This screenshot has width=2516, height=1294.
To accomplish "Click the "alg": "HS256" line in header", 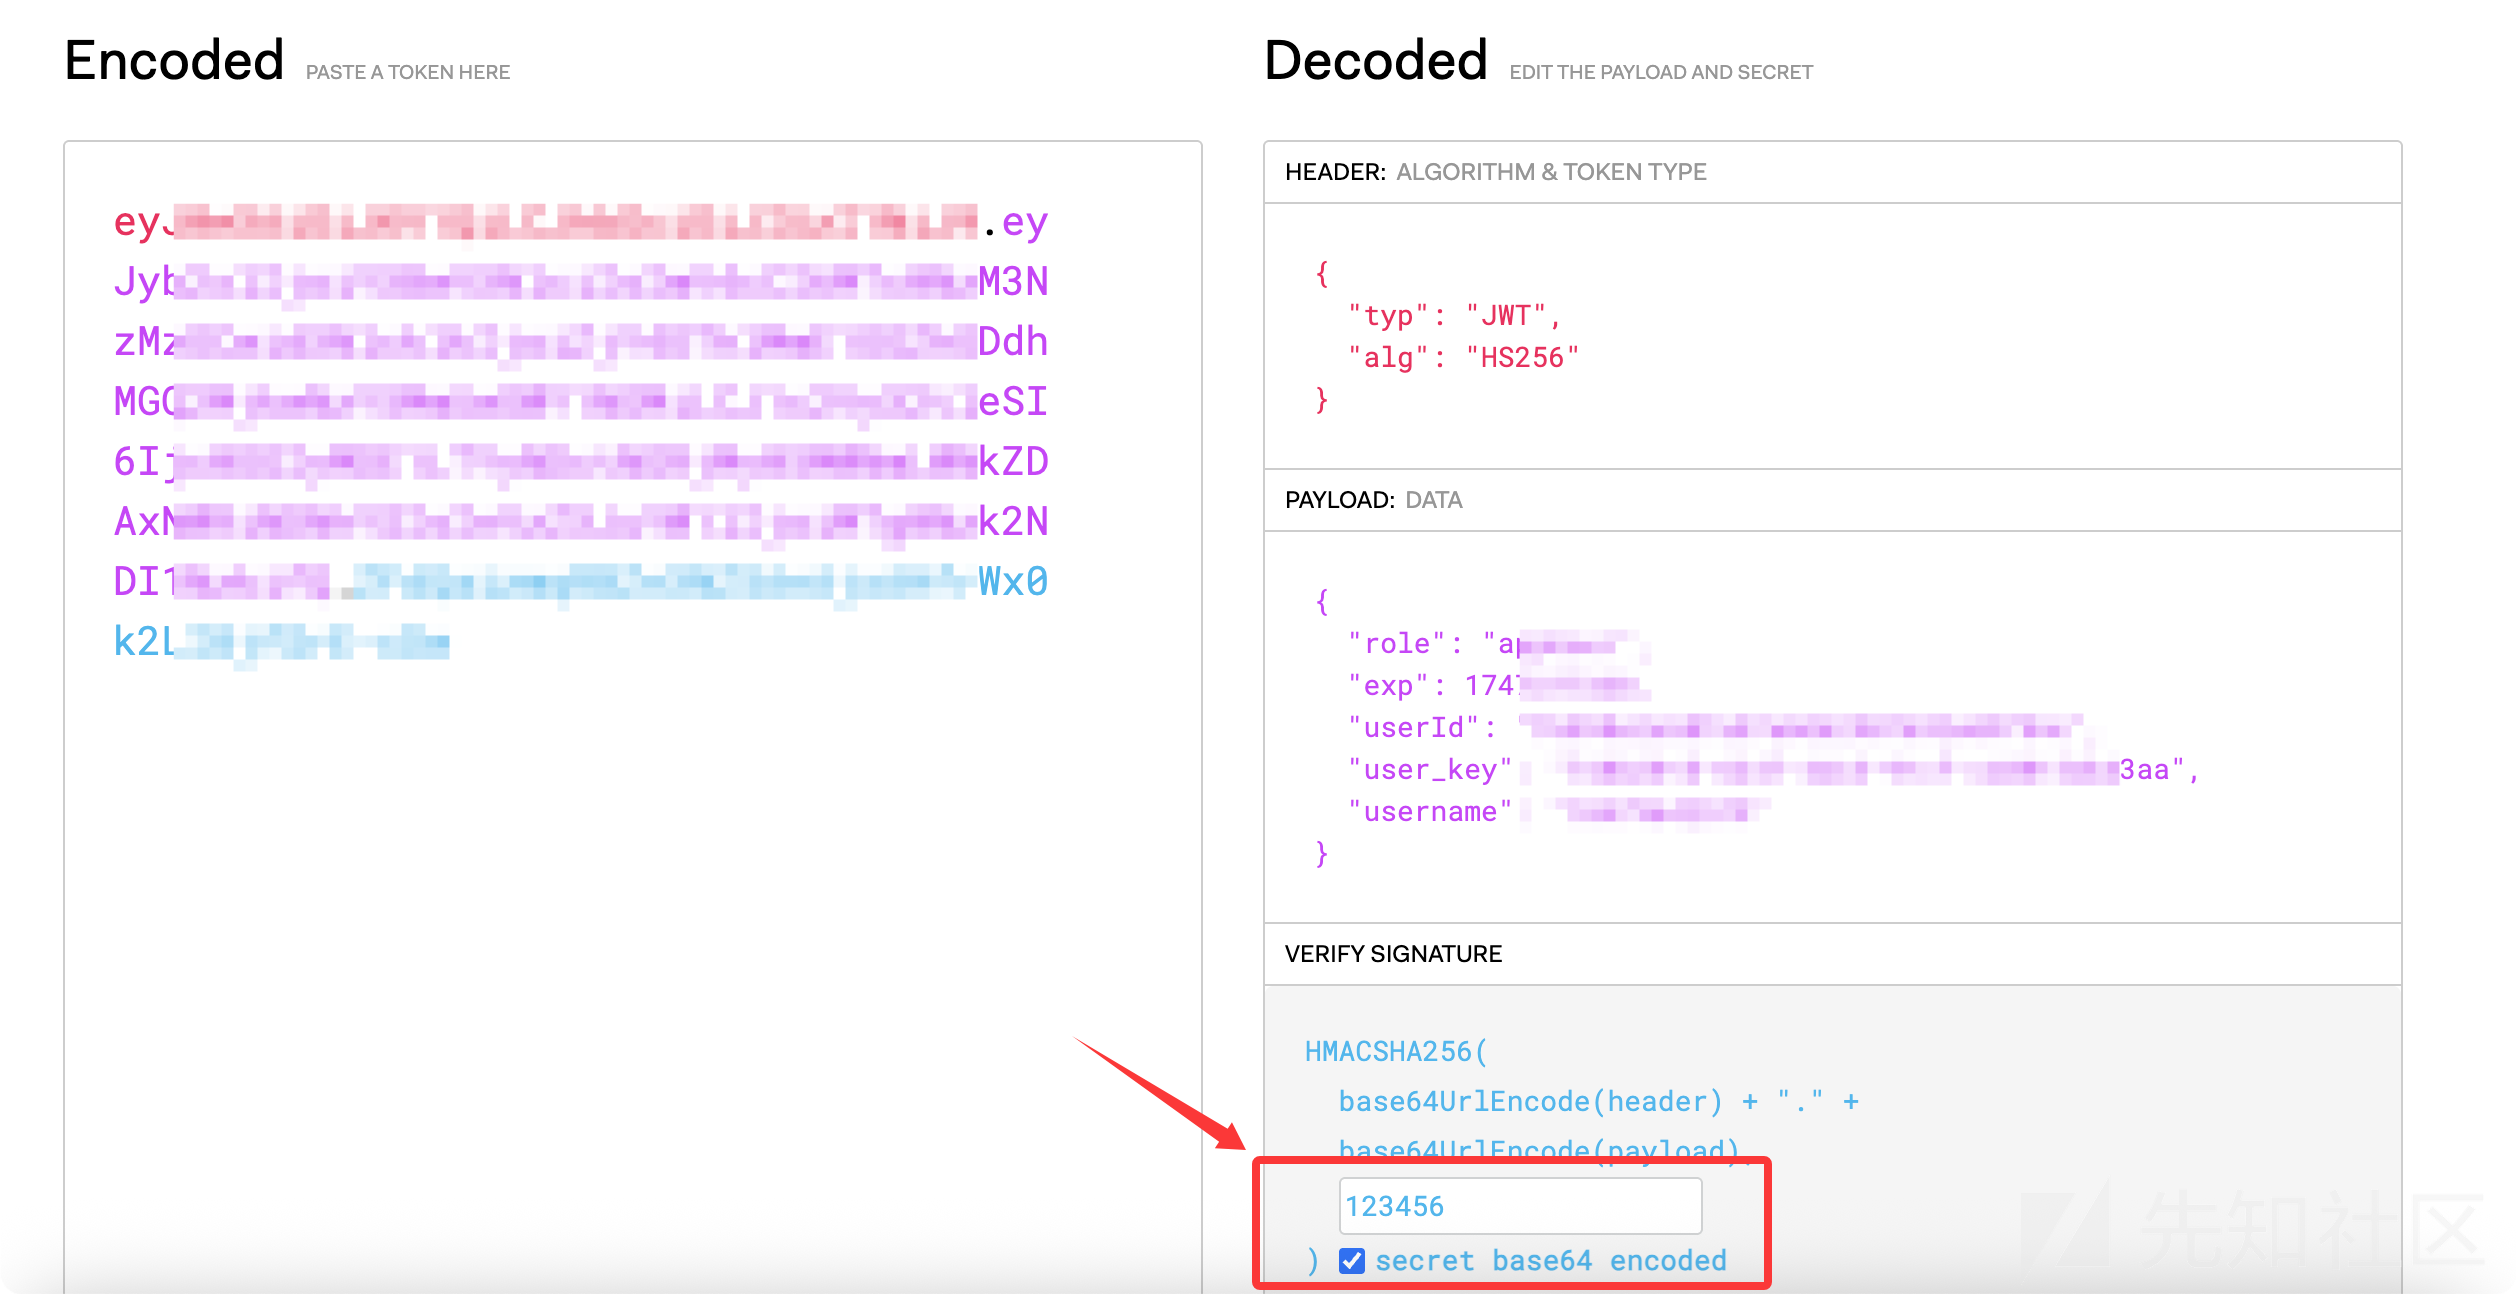I will click(1462, 358).
